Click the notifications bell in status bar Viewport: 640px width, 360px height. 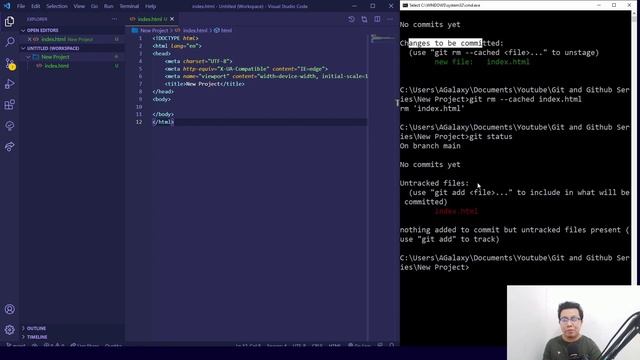391,345
